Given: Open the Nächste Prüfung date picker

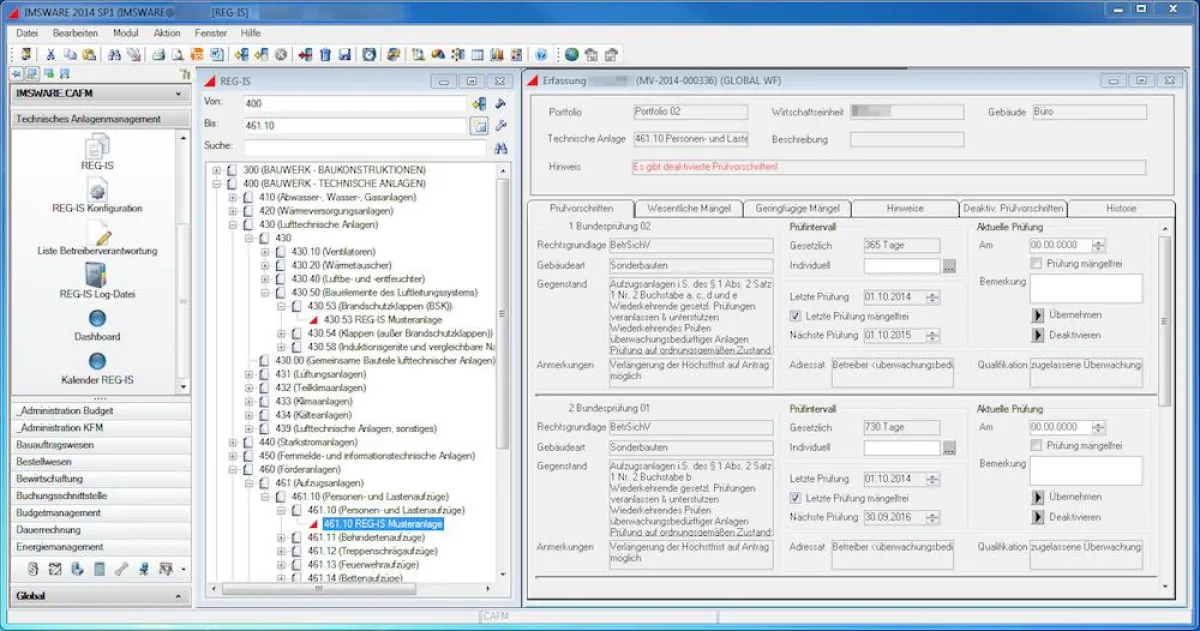Looking at the screenshot, I should click(931, 335).
